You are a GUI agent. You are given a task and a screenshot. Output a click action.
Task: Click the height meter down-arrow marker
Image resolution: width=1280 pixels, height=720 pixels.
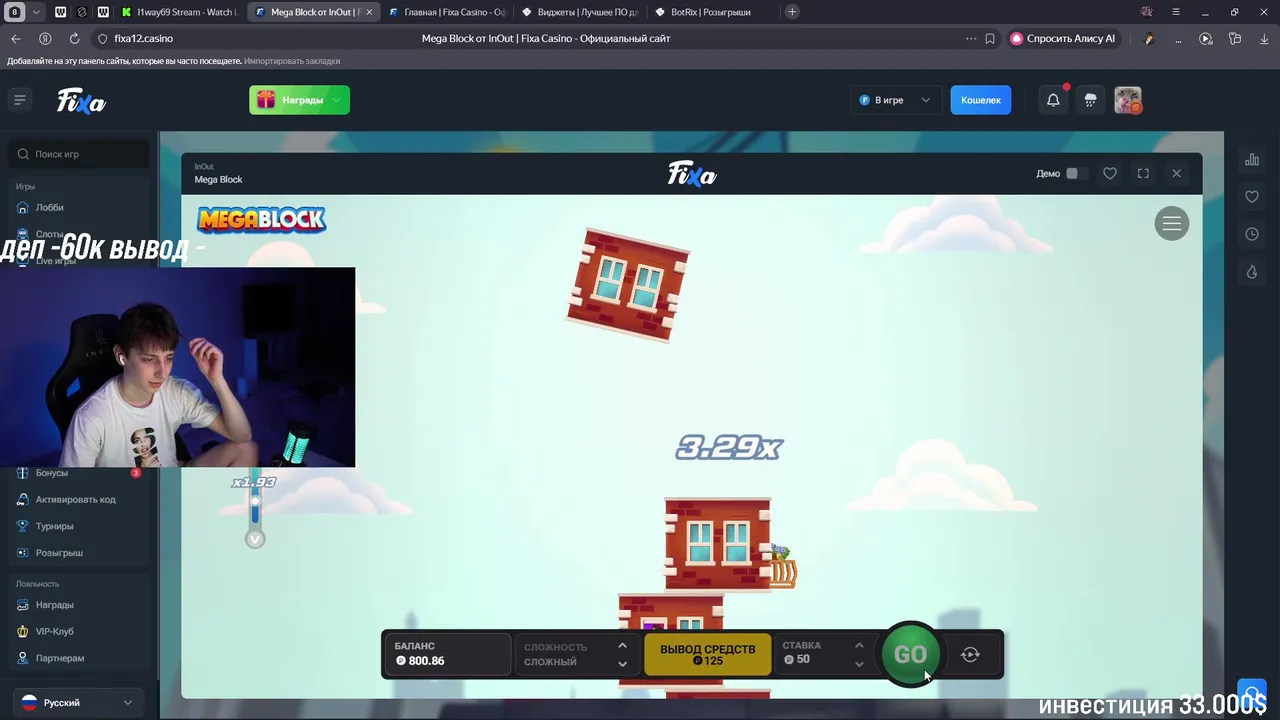255,539
